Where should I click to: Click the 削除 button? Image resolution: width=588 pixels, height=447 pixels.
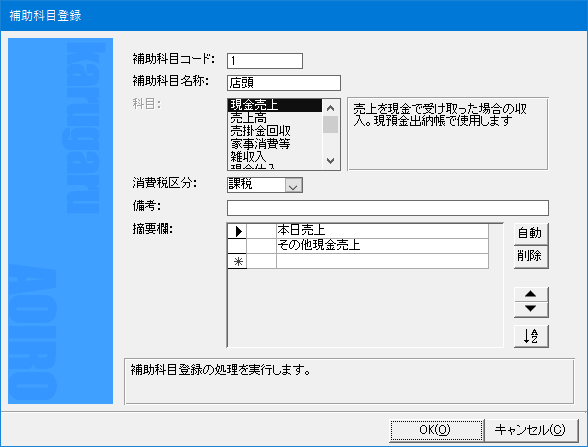[531, 256]
